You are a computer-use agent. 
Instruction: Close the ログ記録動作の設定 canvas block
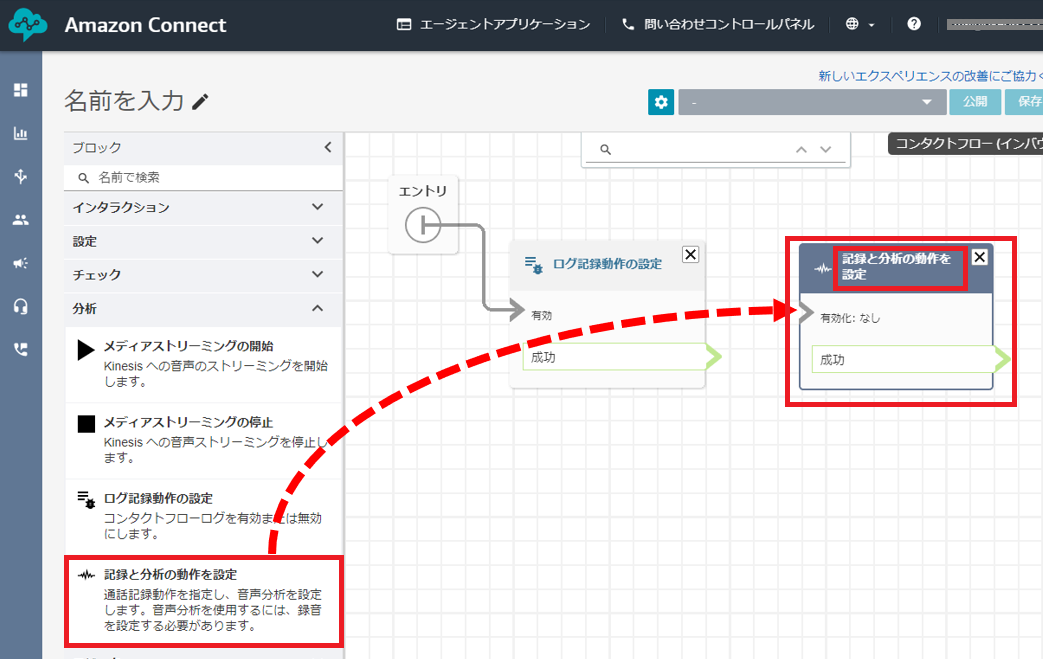click(x=690, y=254)
